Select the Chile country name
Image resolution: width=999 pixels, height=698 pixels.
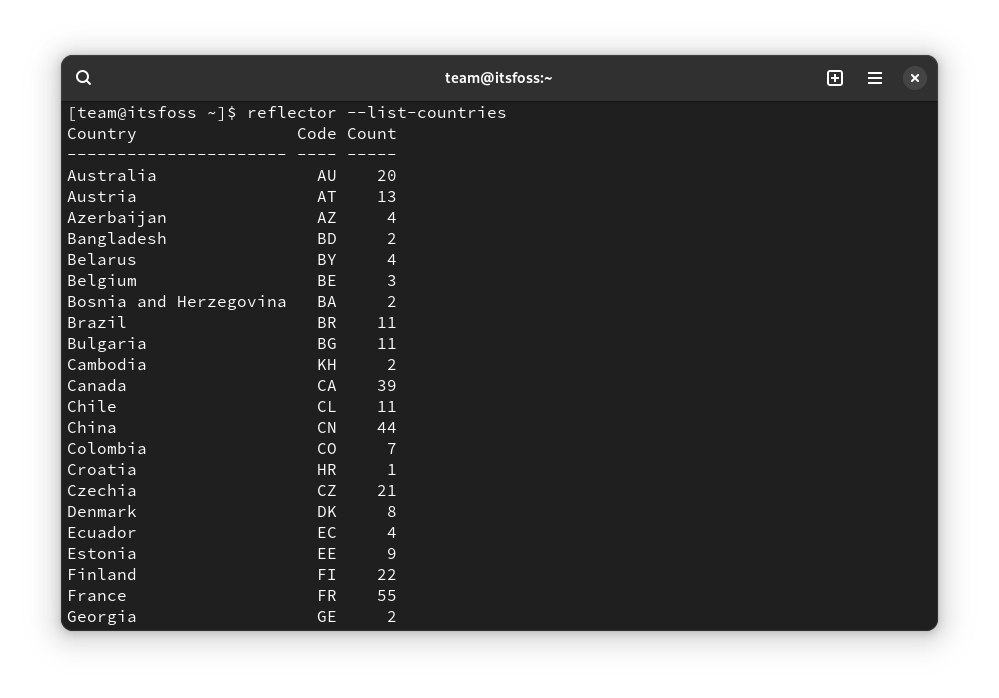(92, 407)
